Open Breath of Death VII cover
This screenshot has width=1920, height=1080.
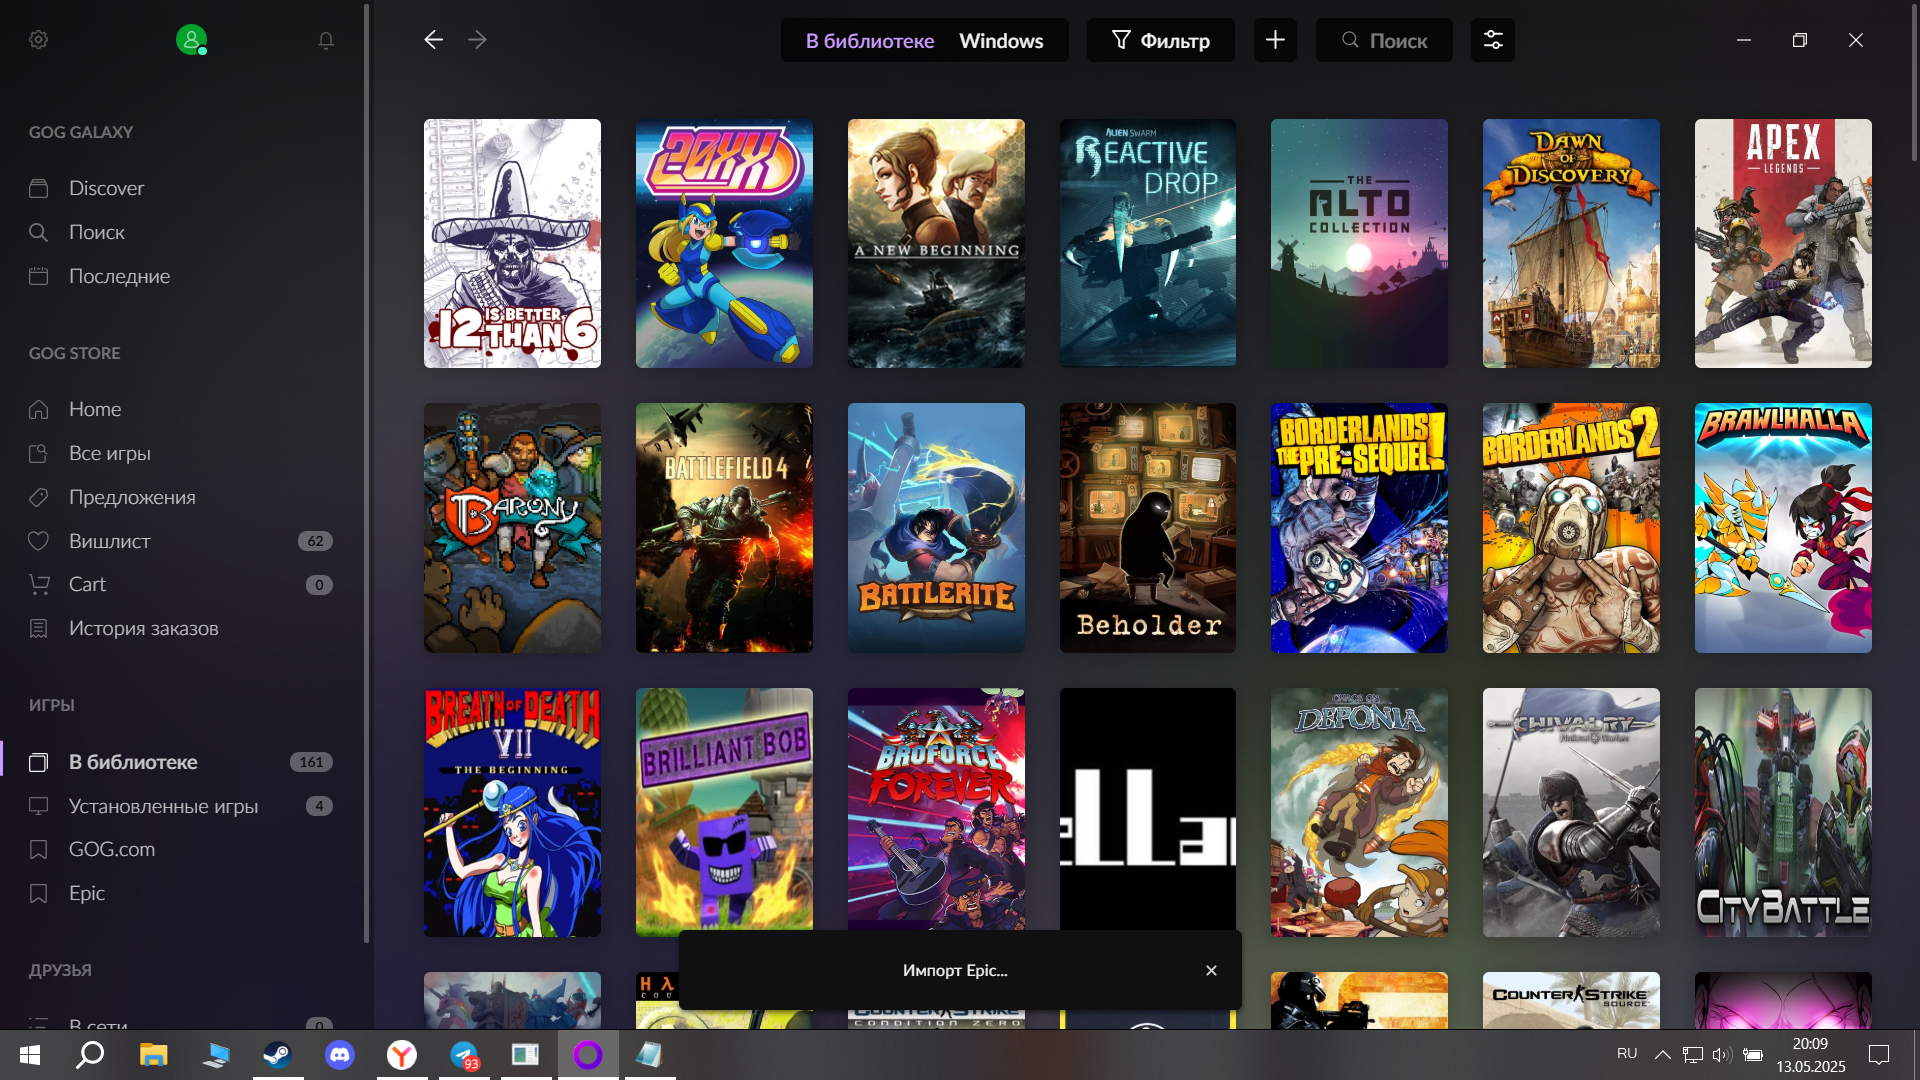coord(512,812)
